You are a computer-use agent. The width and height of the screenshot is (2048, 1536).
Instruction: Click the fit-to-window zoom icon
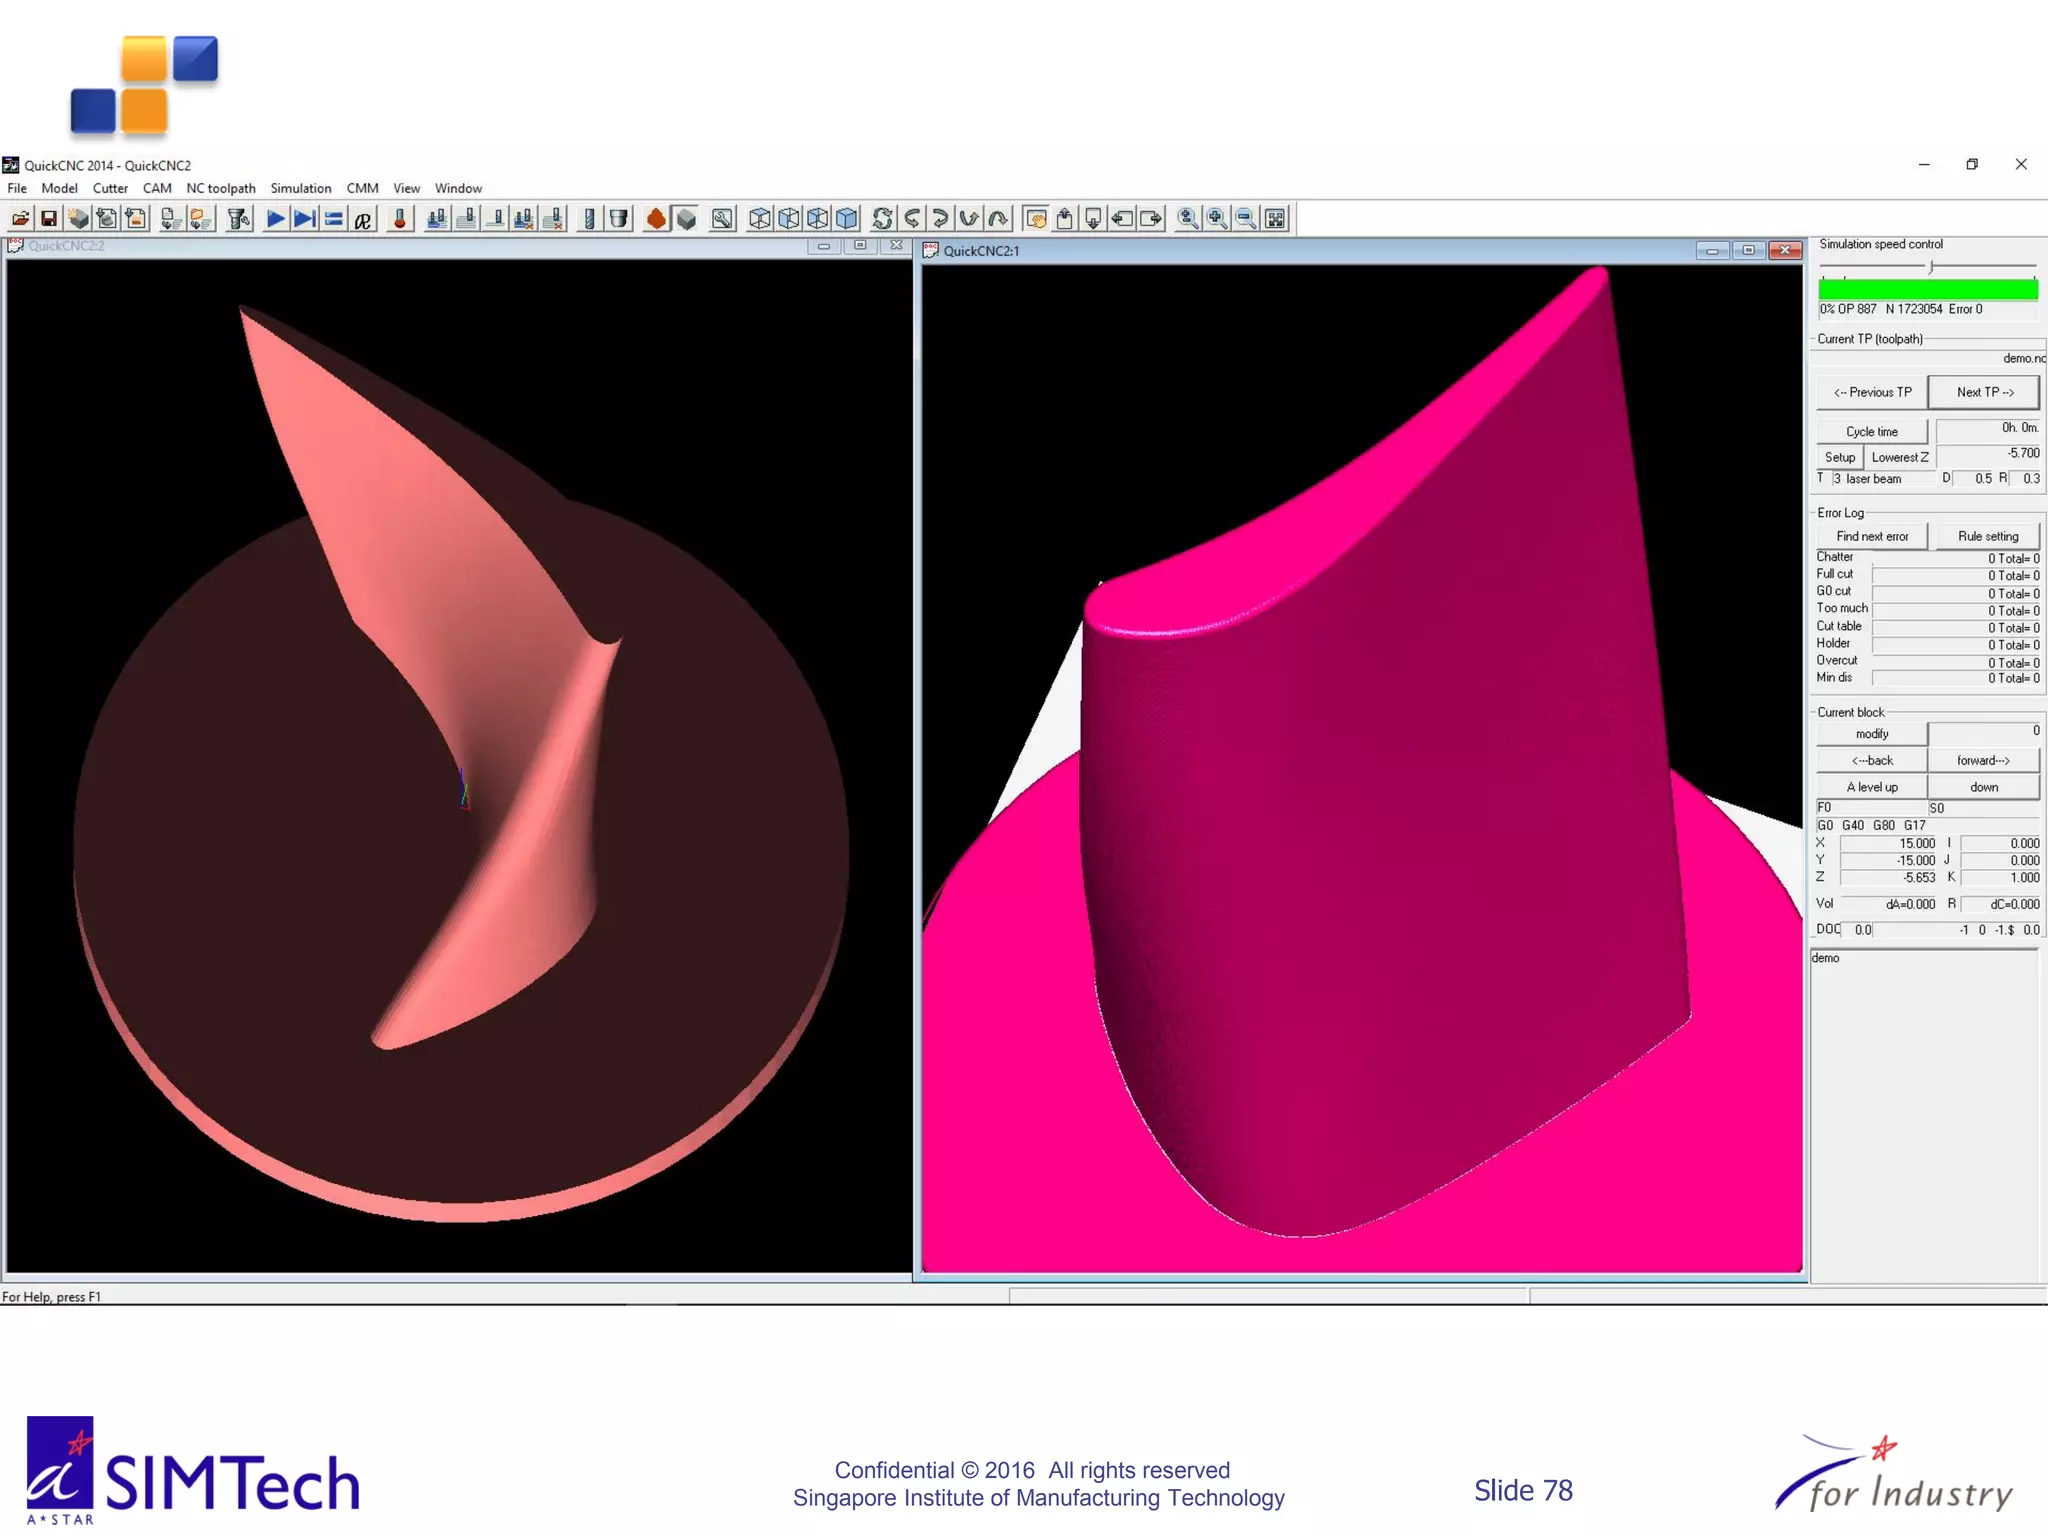1275,218
